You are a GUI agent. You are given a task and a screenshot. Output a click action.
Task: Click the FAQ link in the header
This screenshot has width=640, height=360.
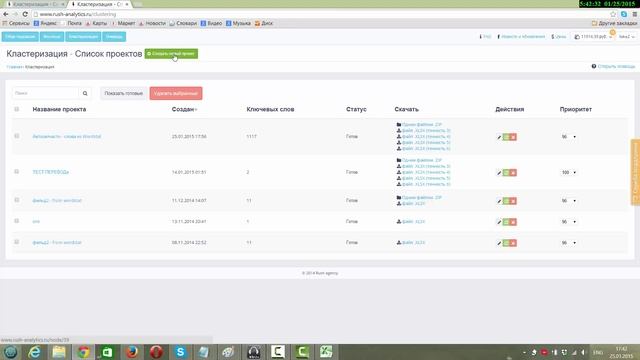[x=485, y=37]
